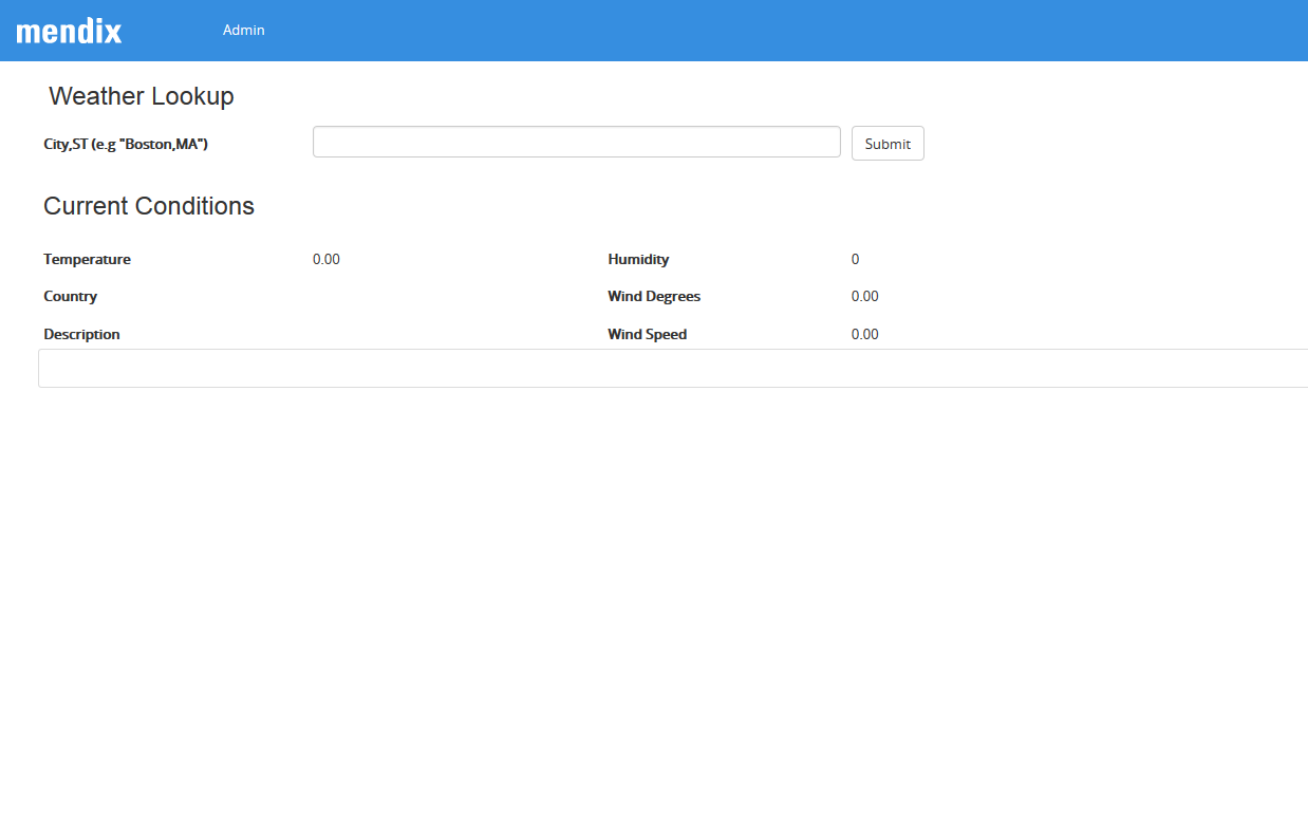Click the Humidity value 0
The image size is (1308, 821).
coord(855,259)
